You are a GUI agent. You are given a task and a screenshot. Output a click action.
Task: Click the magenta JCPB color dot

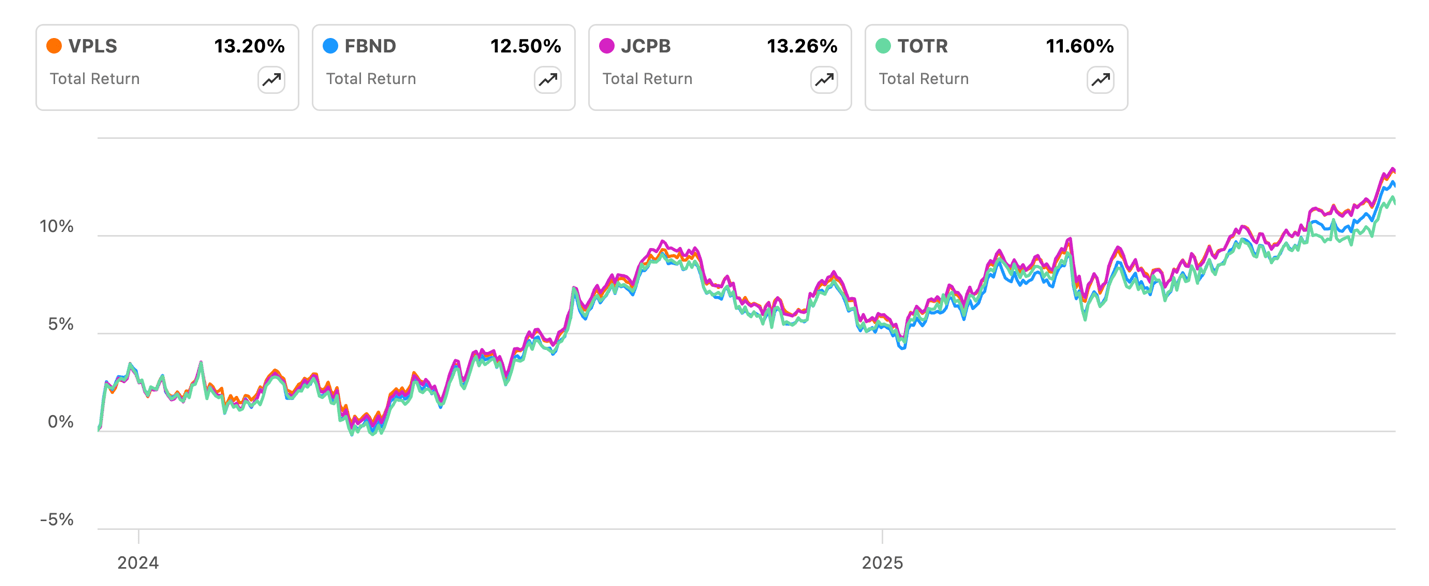tap(607, 46)
